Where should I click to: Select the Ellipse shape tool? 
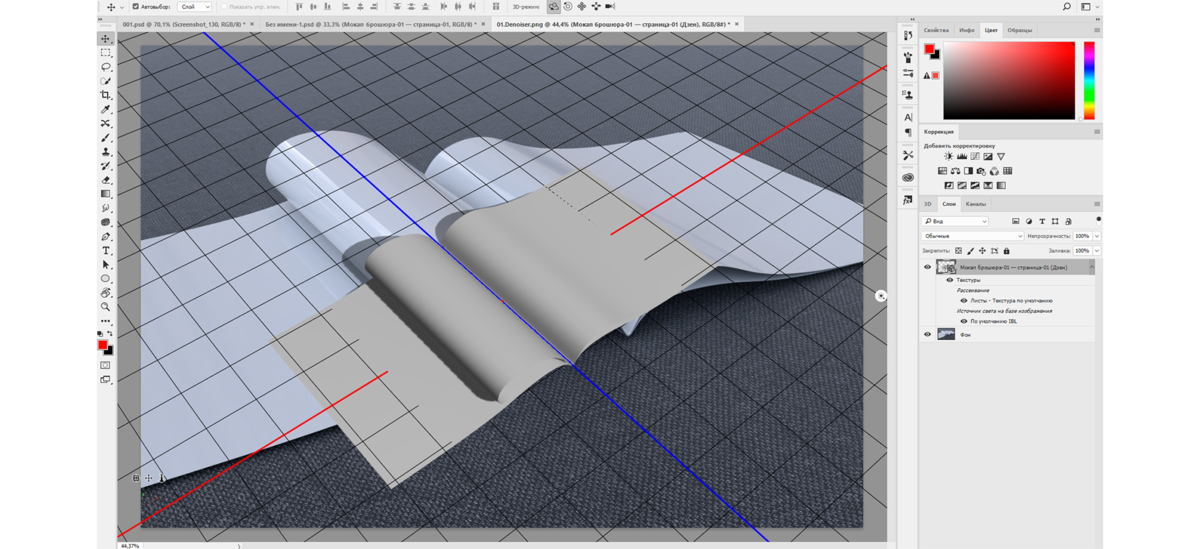click(106, 279)
